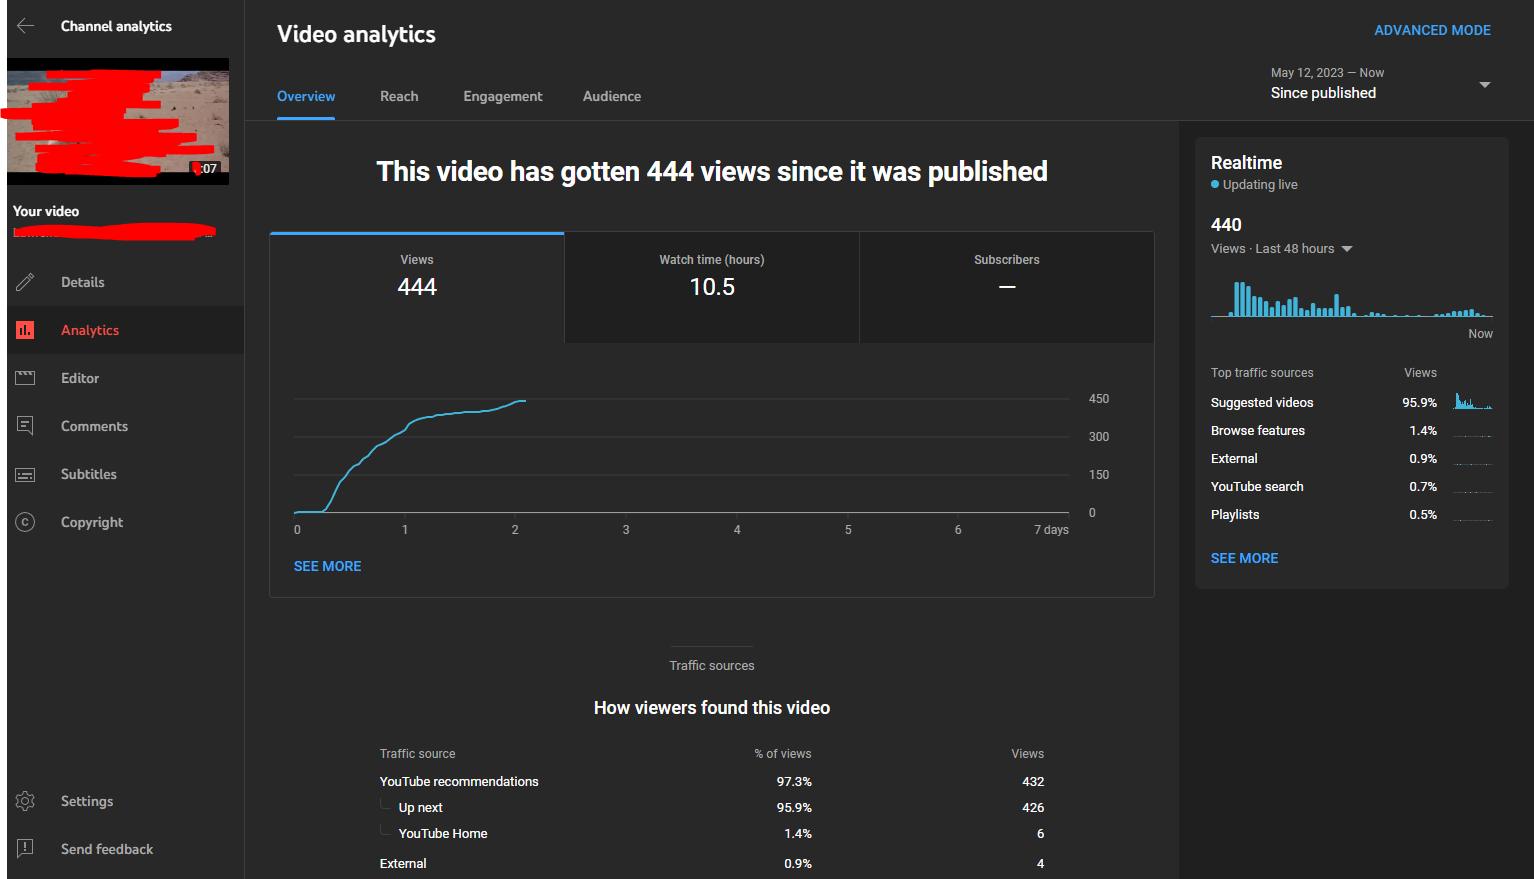Image resolution: width=1534 pixels, height=879 pixels.
Task: Click the Up next traffic row
Action: (712, 807)
